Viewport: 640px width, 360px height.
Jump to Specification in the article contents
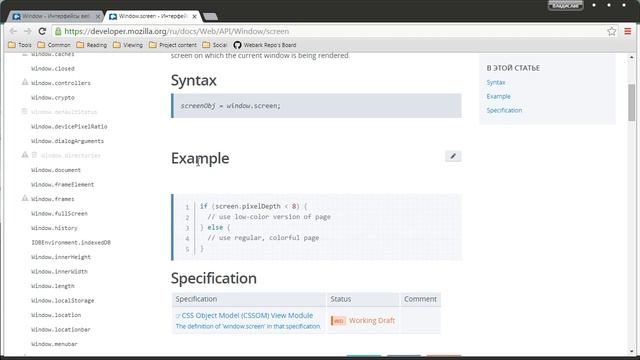[x=504, y=110]
